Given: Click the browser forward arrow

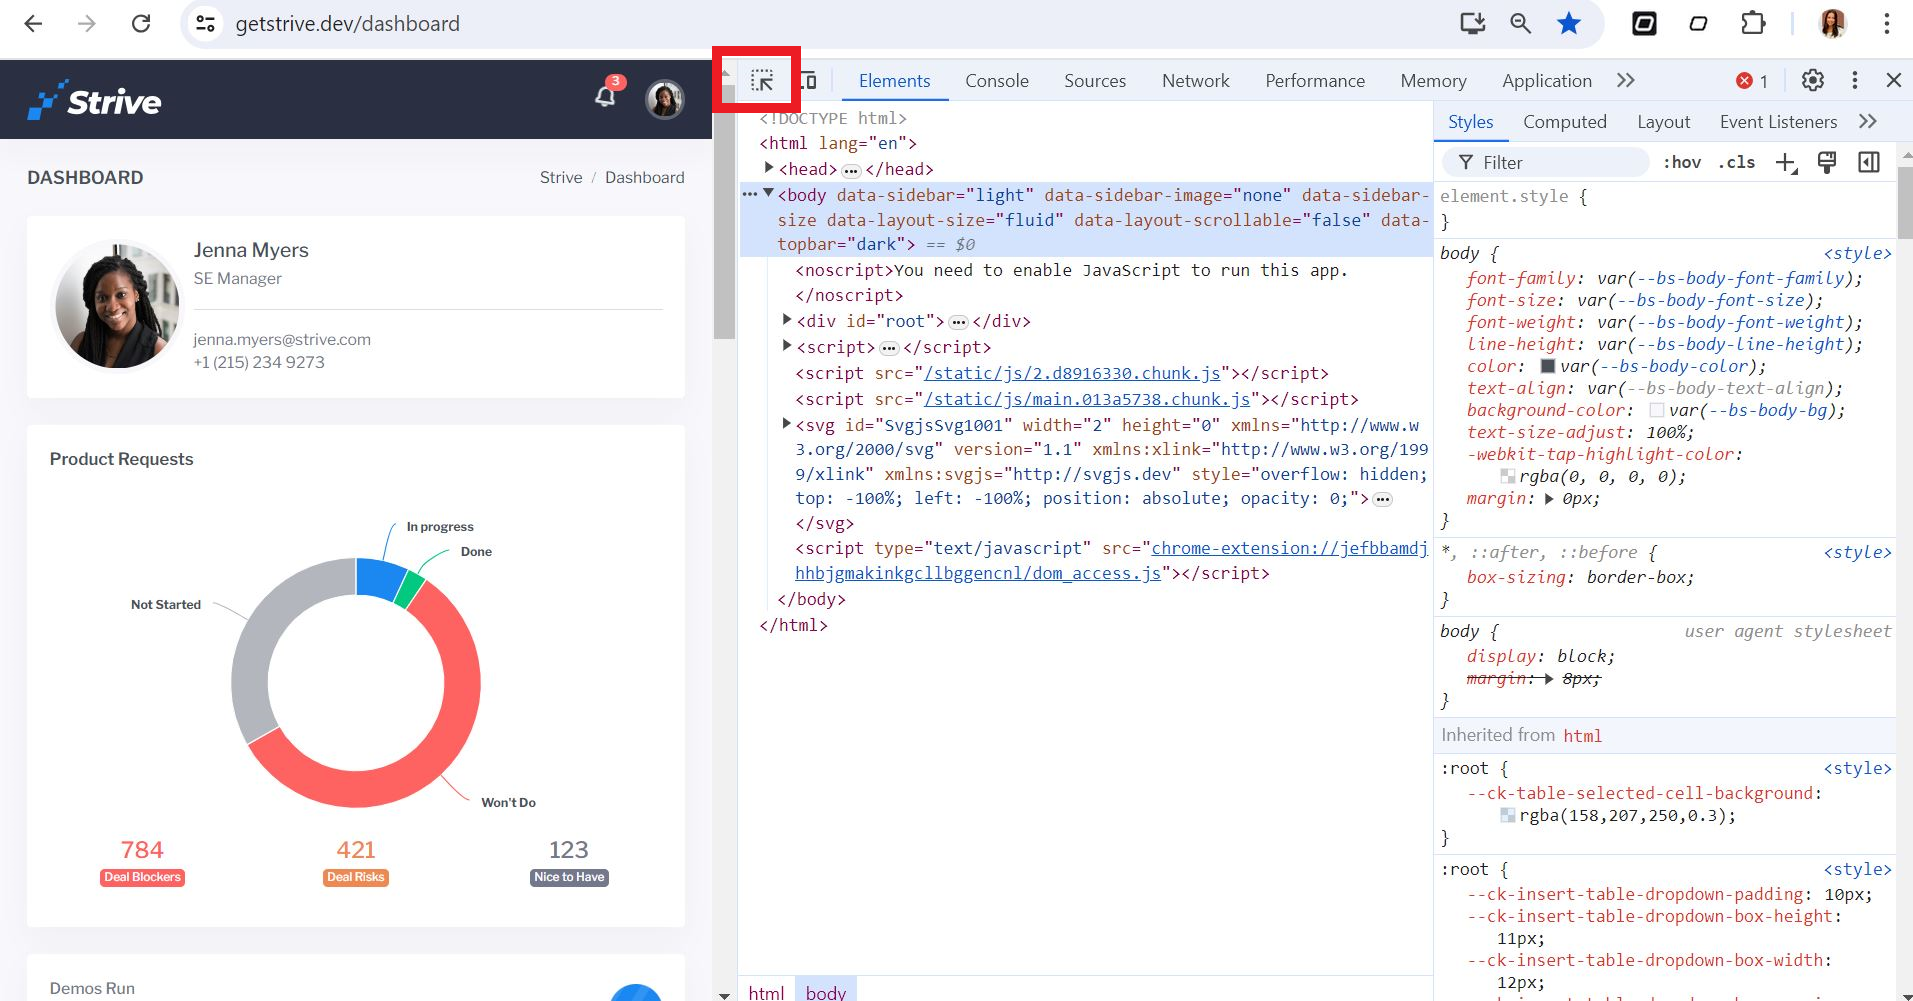Looking at the screenshot, I should click(x=87, y=23).
